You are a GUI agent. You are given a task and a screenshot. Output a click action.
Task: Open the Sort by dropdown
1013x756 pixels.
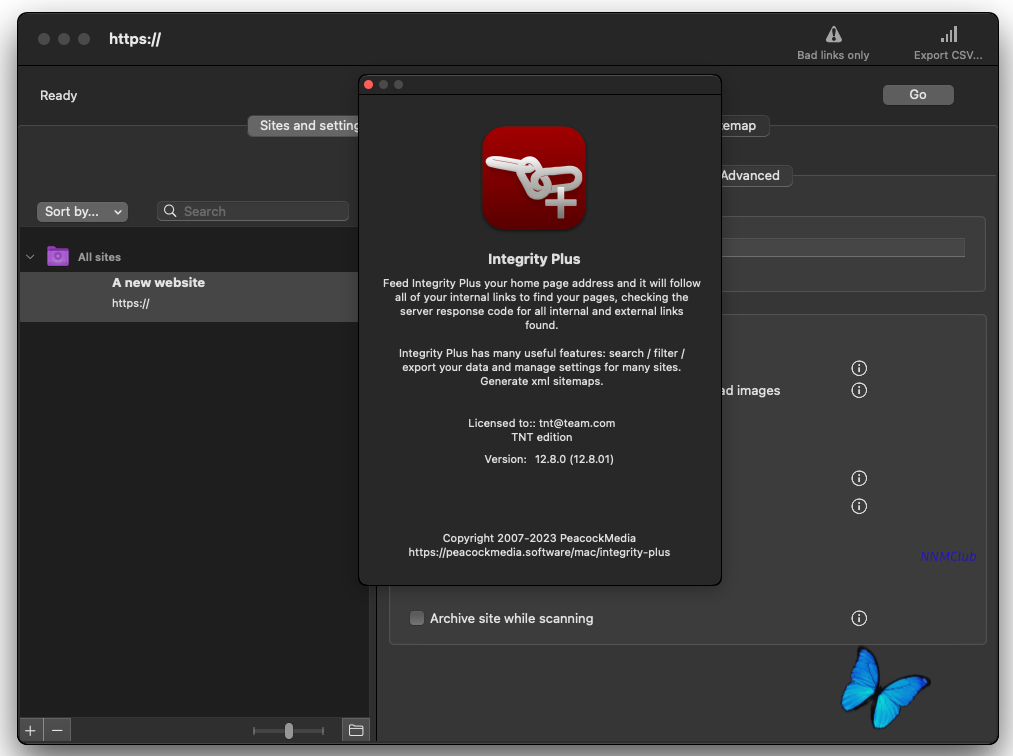(x=82, y=211)
